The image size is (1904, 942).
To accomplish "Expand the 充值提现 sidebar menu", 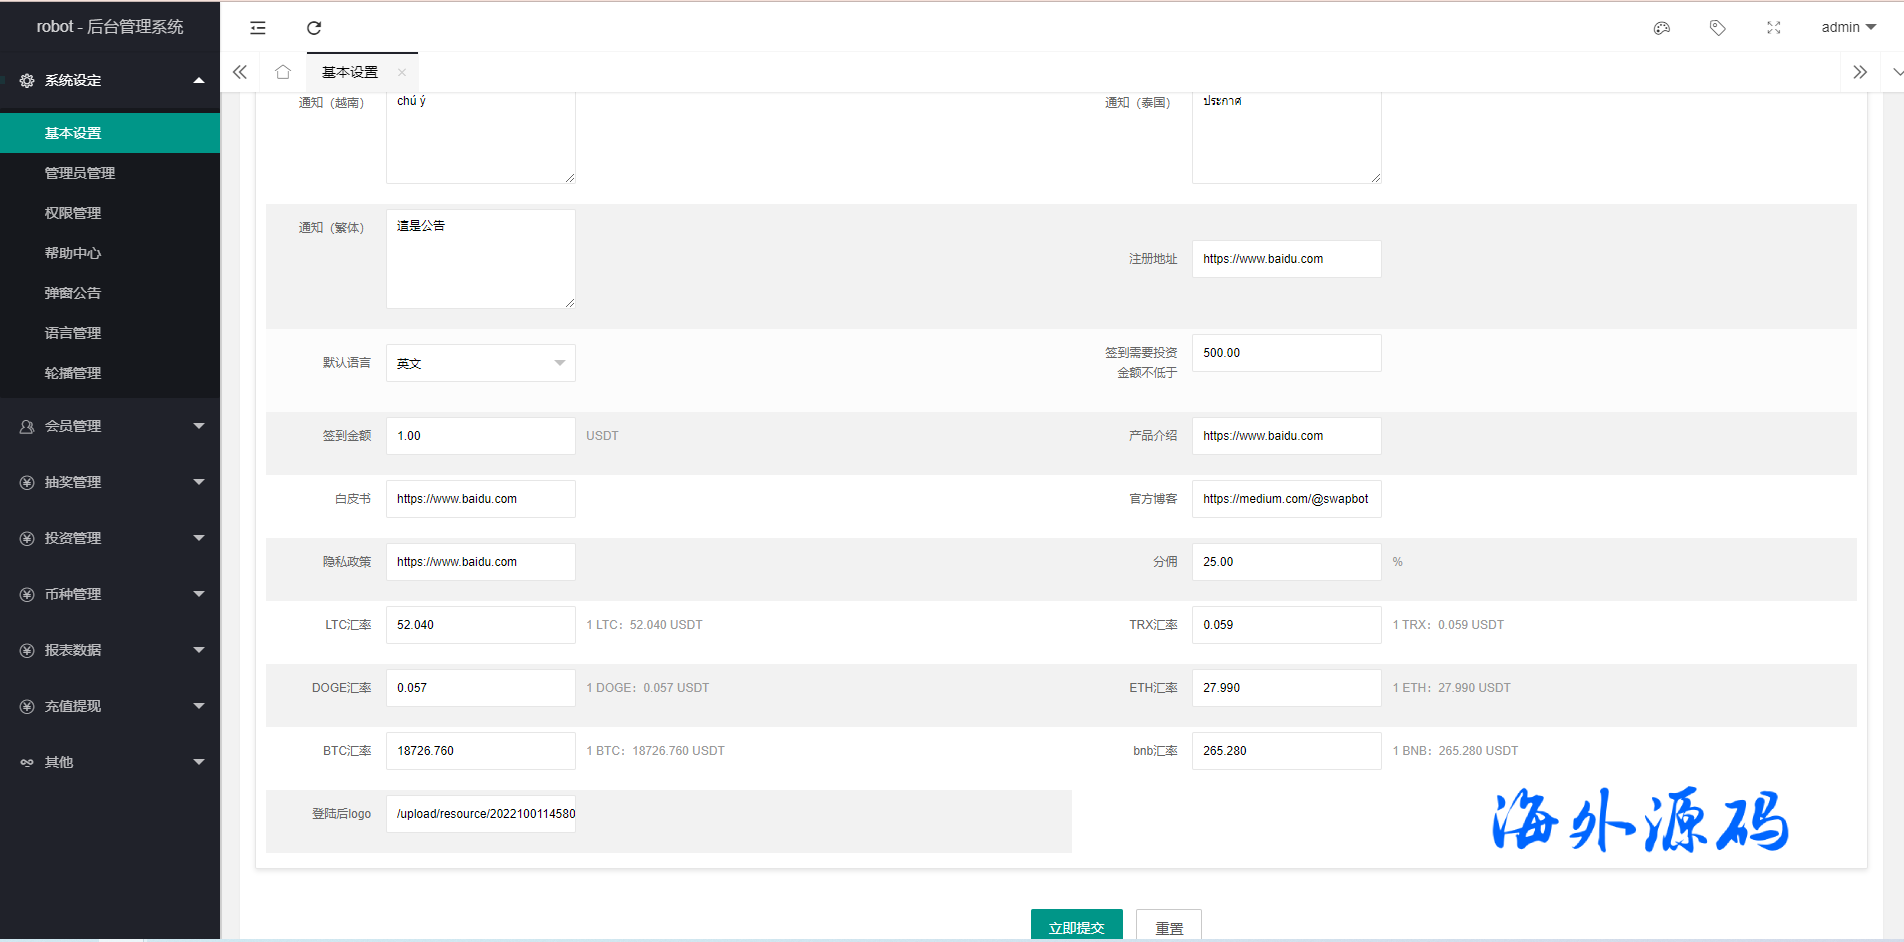I will tap(110, 706).
